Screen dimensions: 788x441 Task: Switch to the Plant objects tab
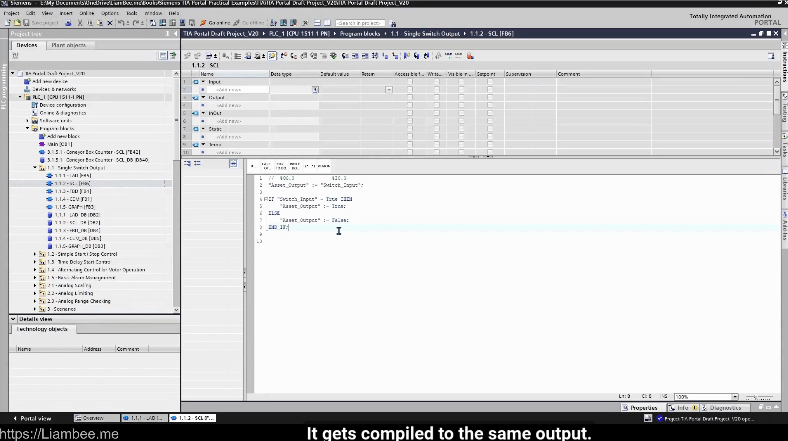pos(69,45)
